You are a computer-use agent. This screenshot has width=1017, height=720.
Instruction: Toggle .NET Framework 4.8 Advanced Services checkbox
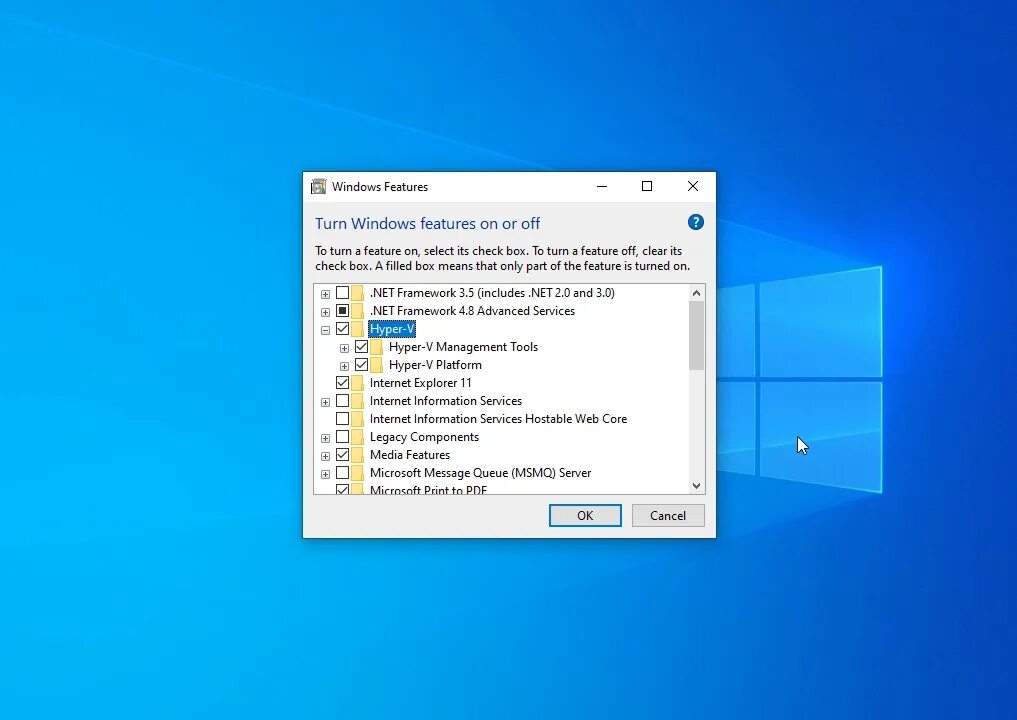coord(342,311)
